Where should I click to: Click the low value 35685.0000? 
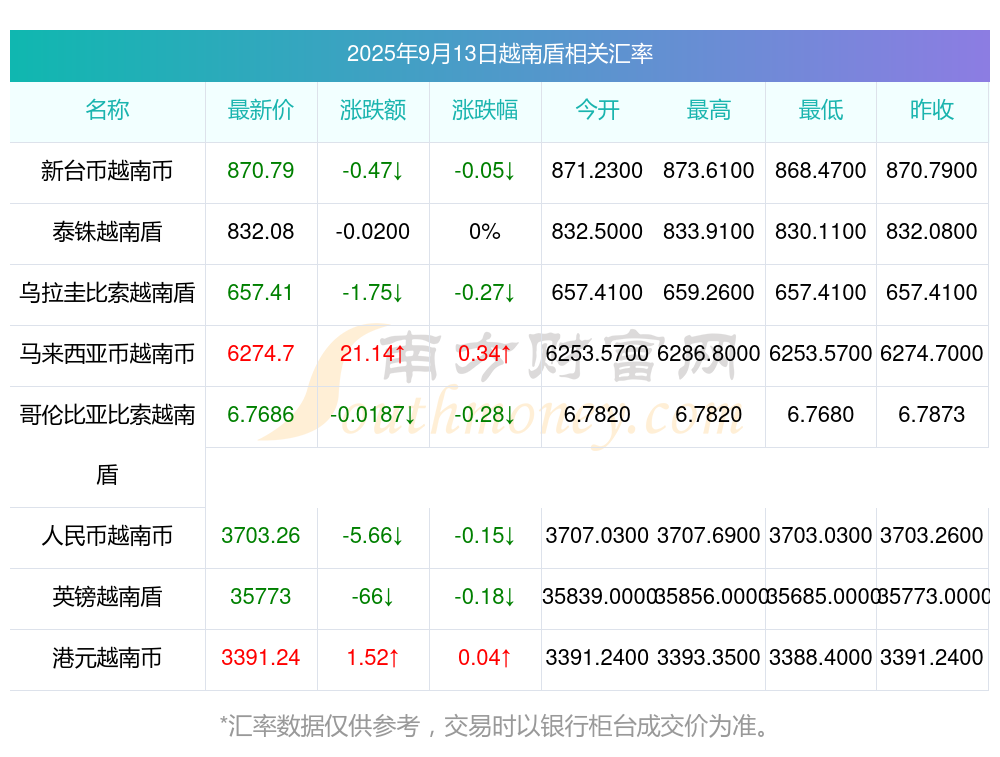point(821,597)
